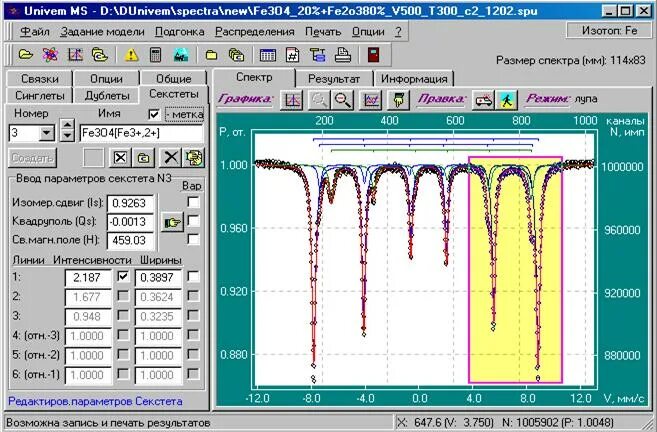Screen dimensions: 657x432
Task: Enable Вар checkbox for Квадруполь (Qs)
Action: pyautogui.click(x=193, y=220)
